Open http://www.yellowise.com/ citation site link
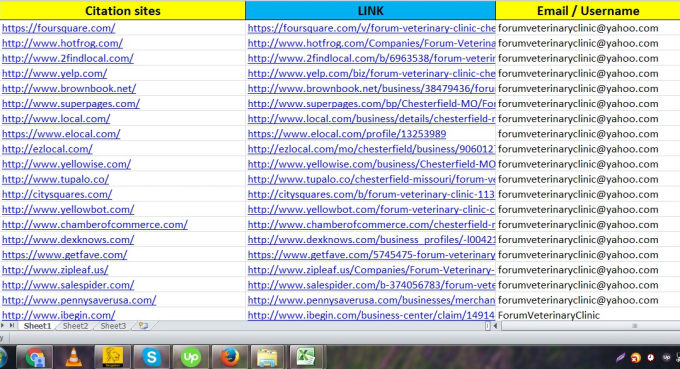This screenshot has height=369, width=680. pyautogui.click(x=66, y=164)
